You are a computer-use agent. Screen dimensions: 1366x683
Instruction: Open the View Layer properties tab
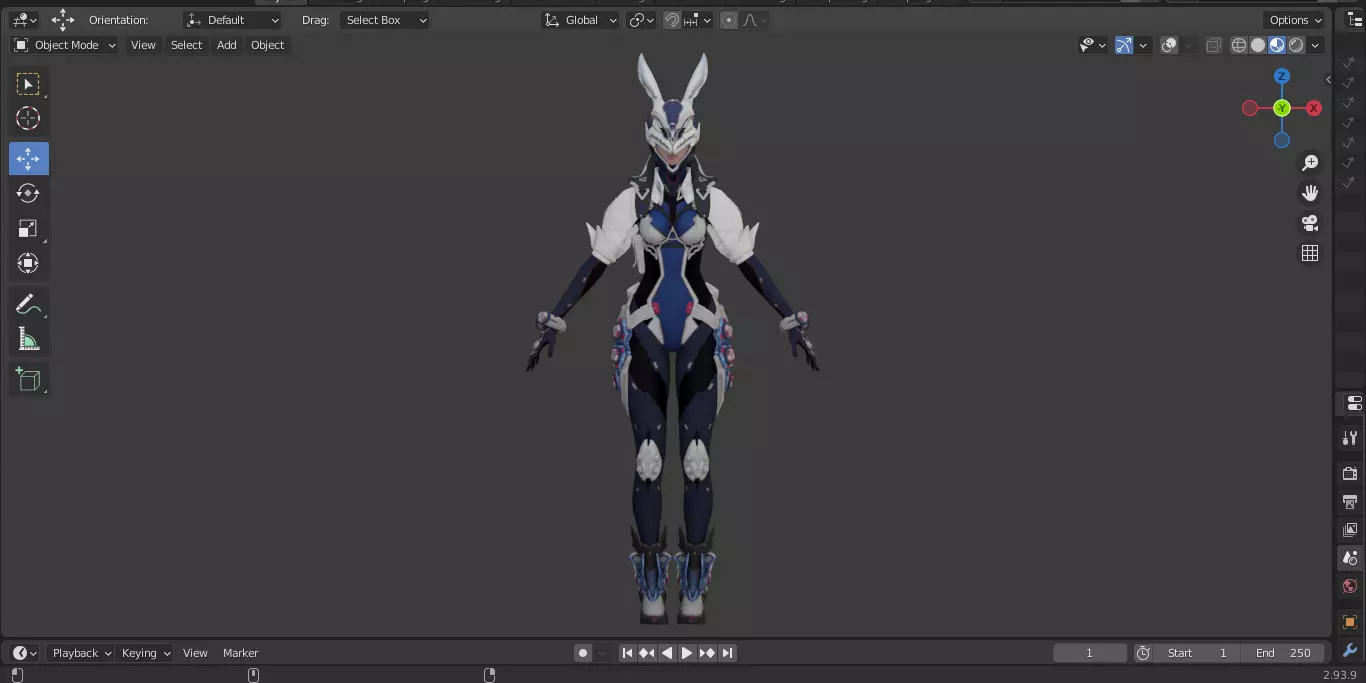pyautogui.click(x=1350, y=529)
